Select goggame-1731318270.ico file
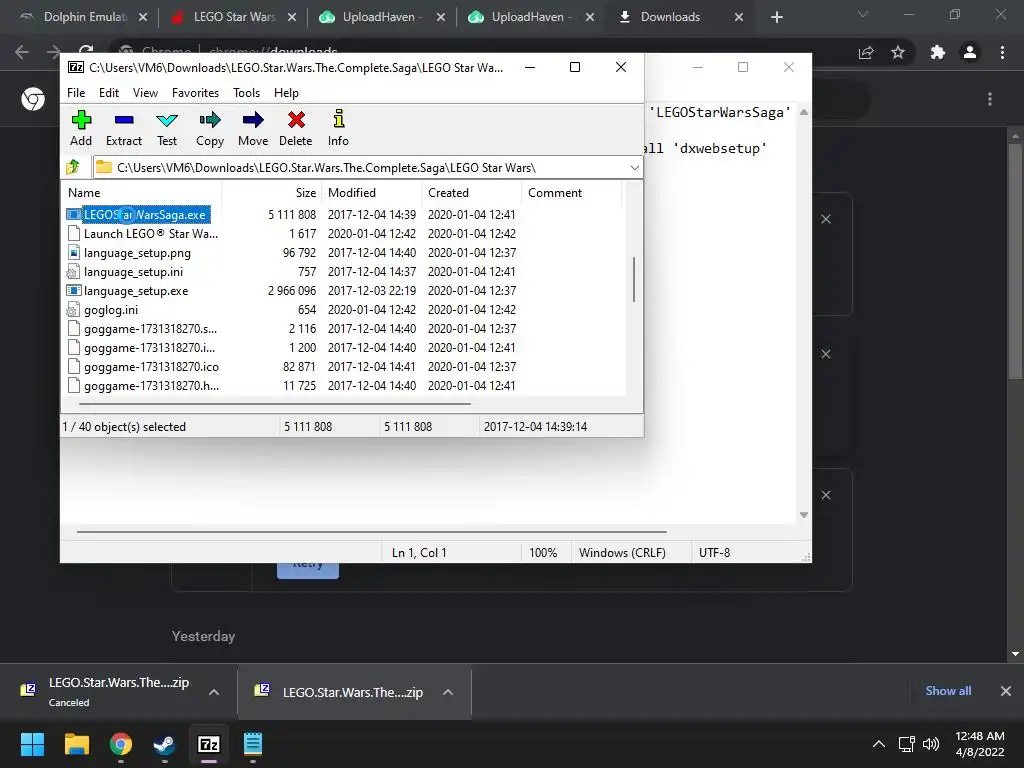The image size is (1024, 768). (152, 366)
